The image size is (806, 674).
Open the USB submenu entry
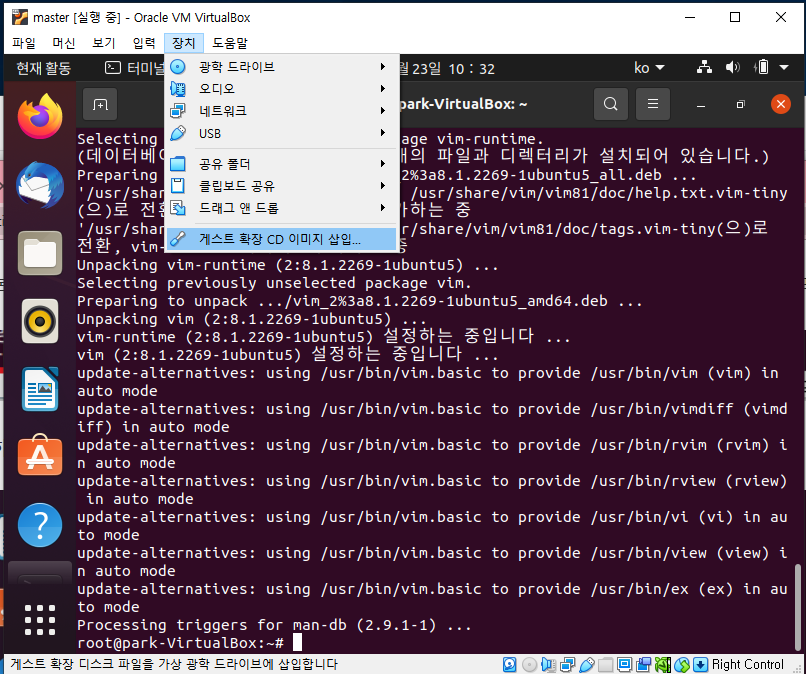click(281, 133)
